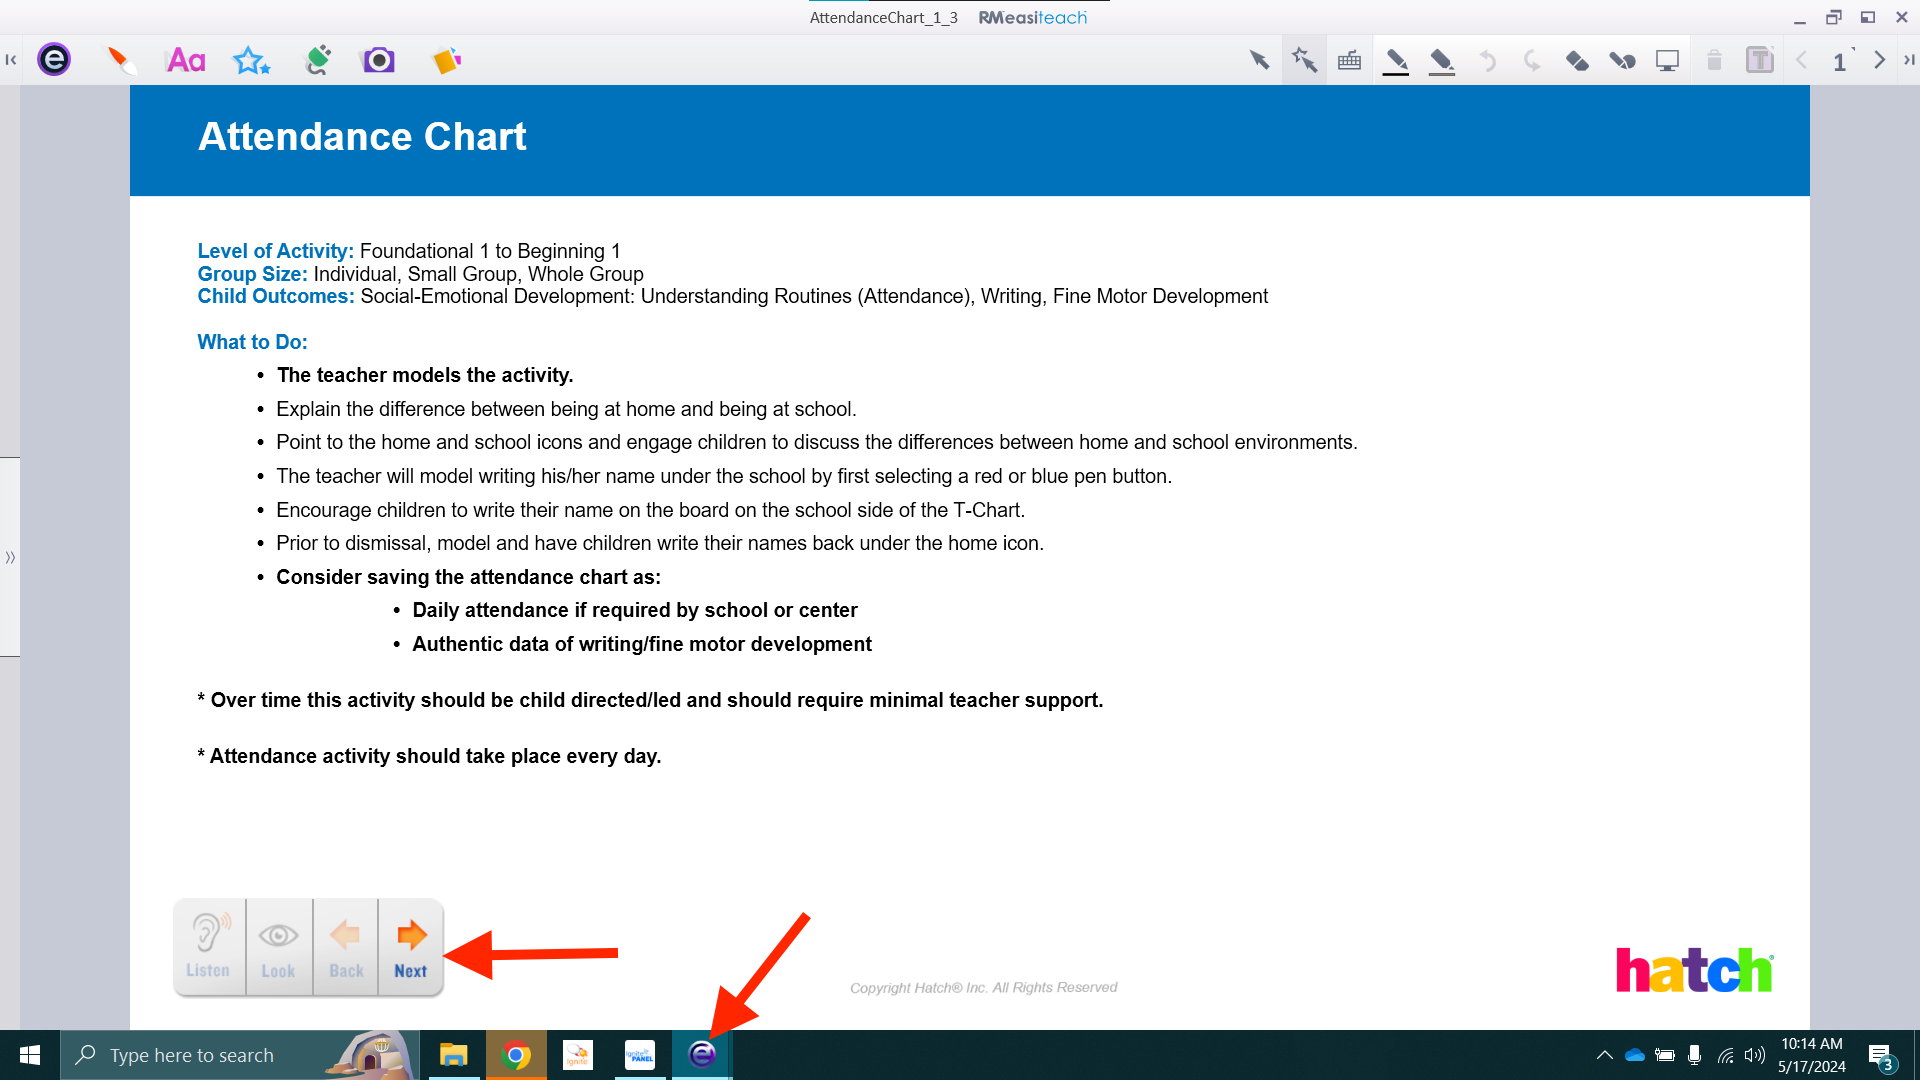The image size is (1920, 1080).
Task: Select the paintbrush drawing tools icon
Action: (121, 60)
